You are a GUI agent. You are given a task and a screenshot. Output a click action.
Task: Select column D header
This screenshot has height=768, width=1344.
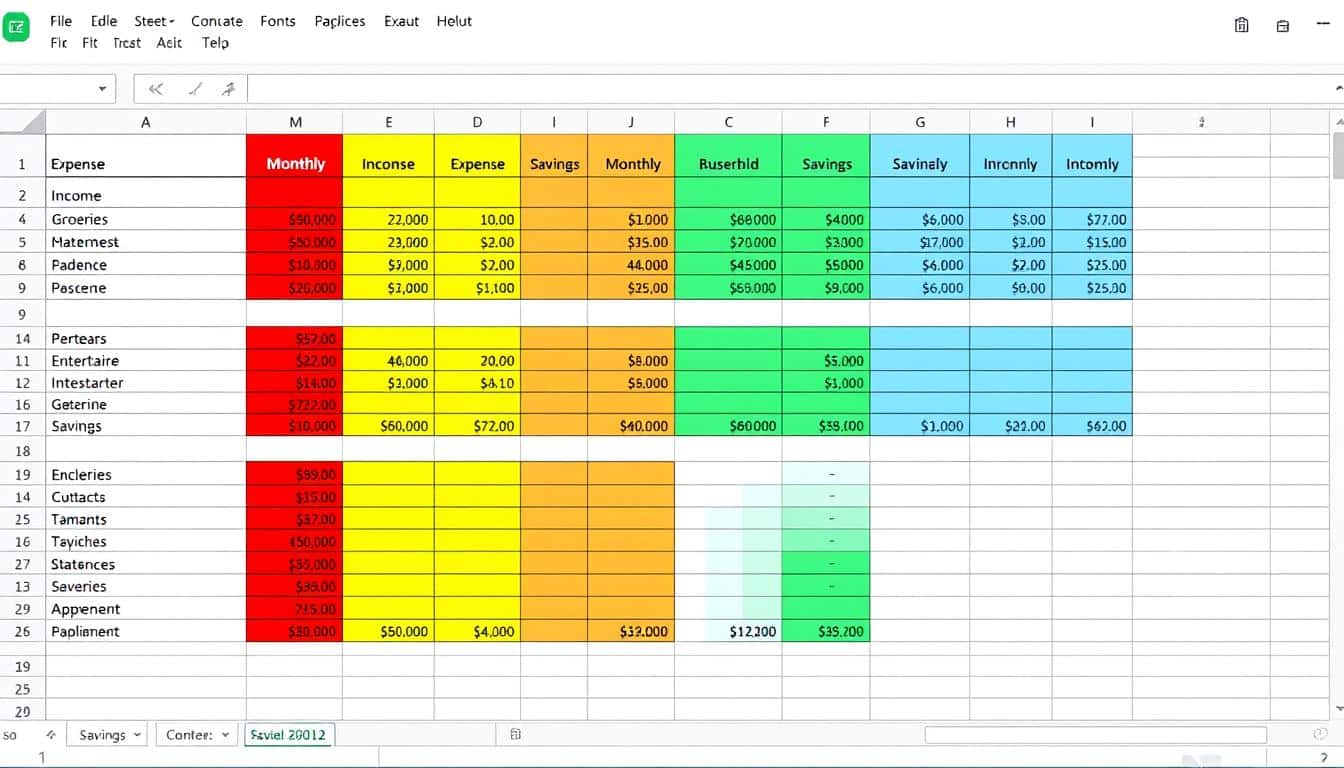click(x=477, y=122)
